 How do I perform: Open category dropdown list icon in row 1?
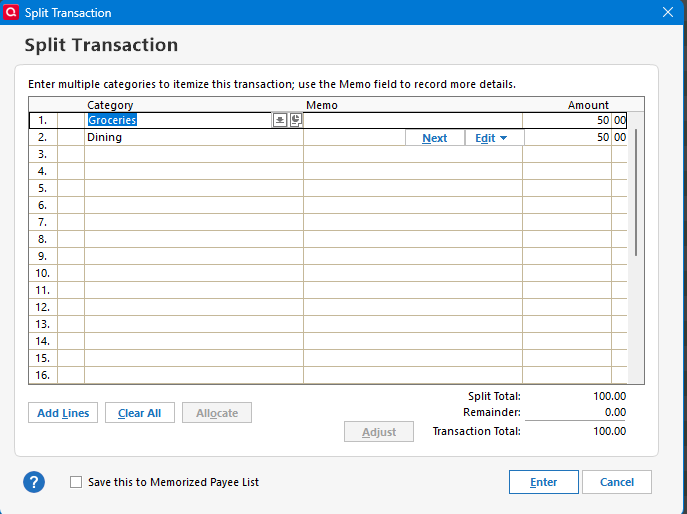click(280, 120)
